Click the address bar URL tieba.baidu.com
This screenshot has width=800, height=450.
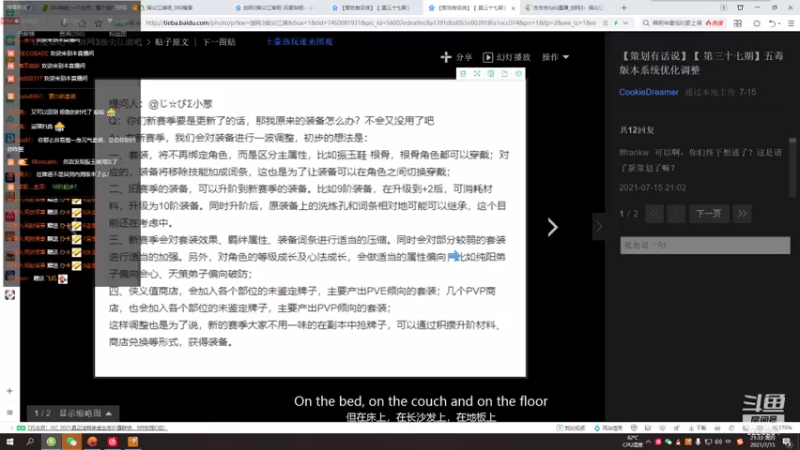pos(370,23)
